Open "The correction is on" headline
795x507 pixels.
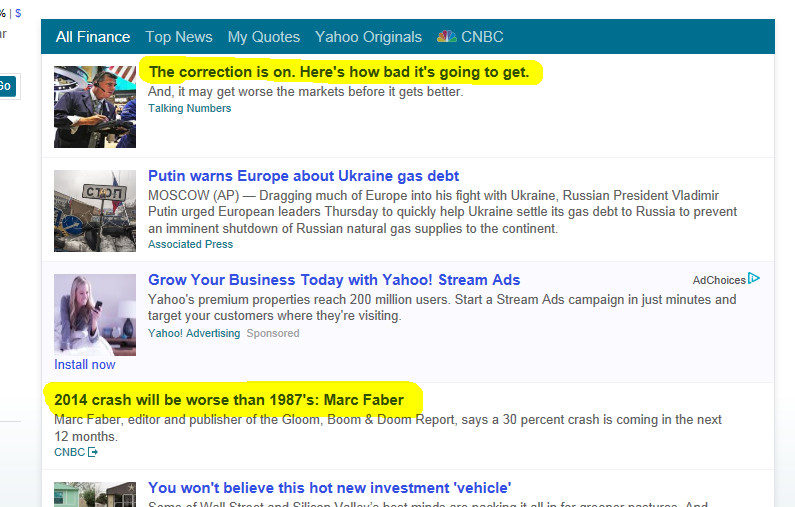(x=338, y=72)
